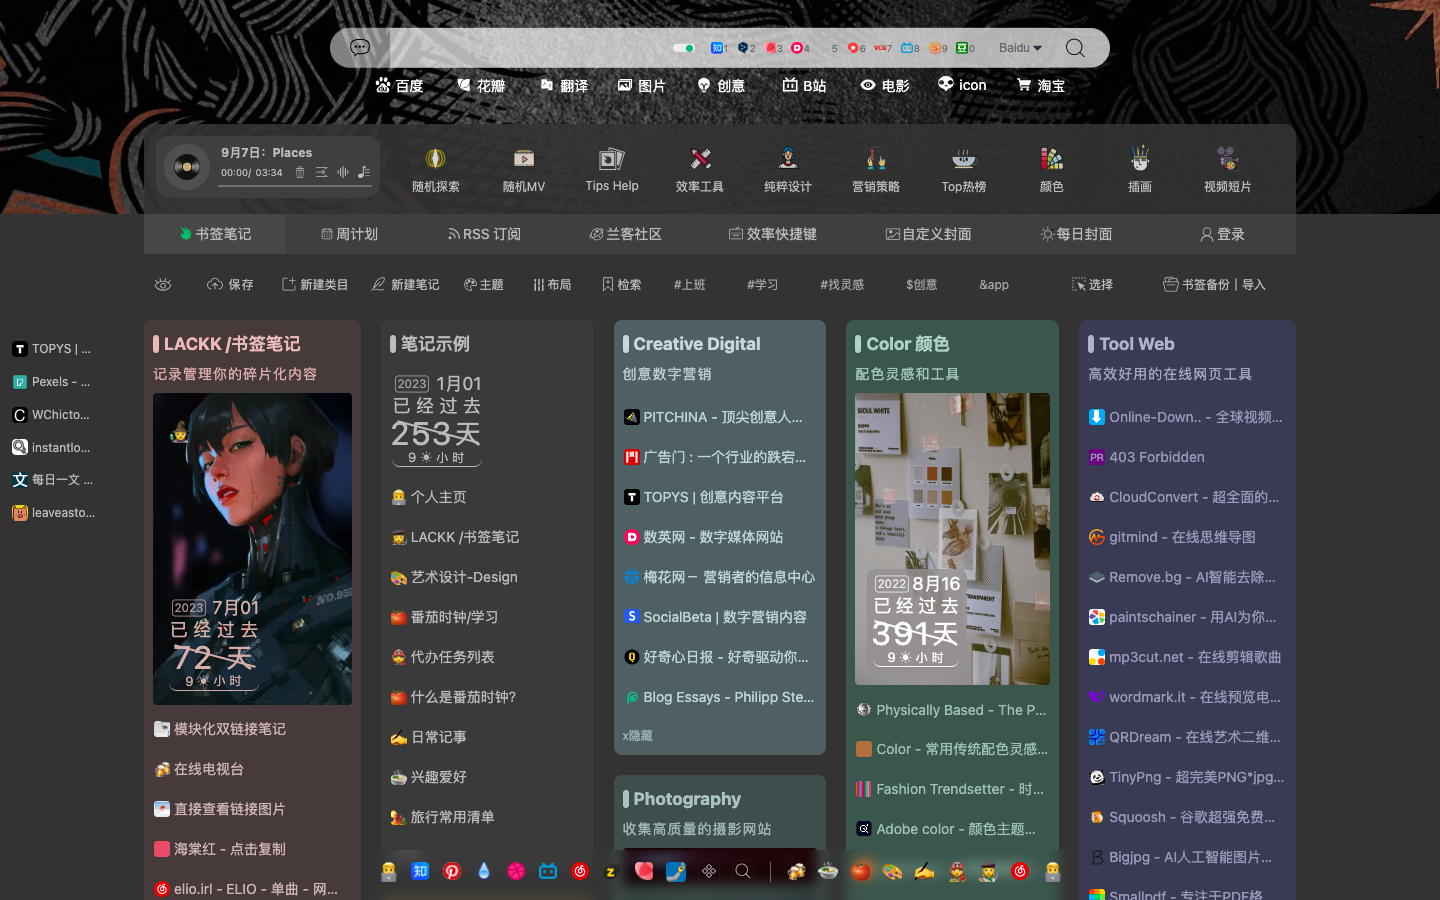Toggle the eye visibility icon in toolbar
The image size is (1440, 900).
[x=163, y=285]
